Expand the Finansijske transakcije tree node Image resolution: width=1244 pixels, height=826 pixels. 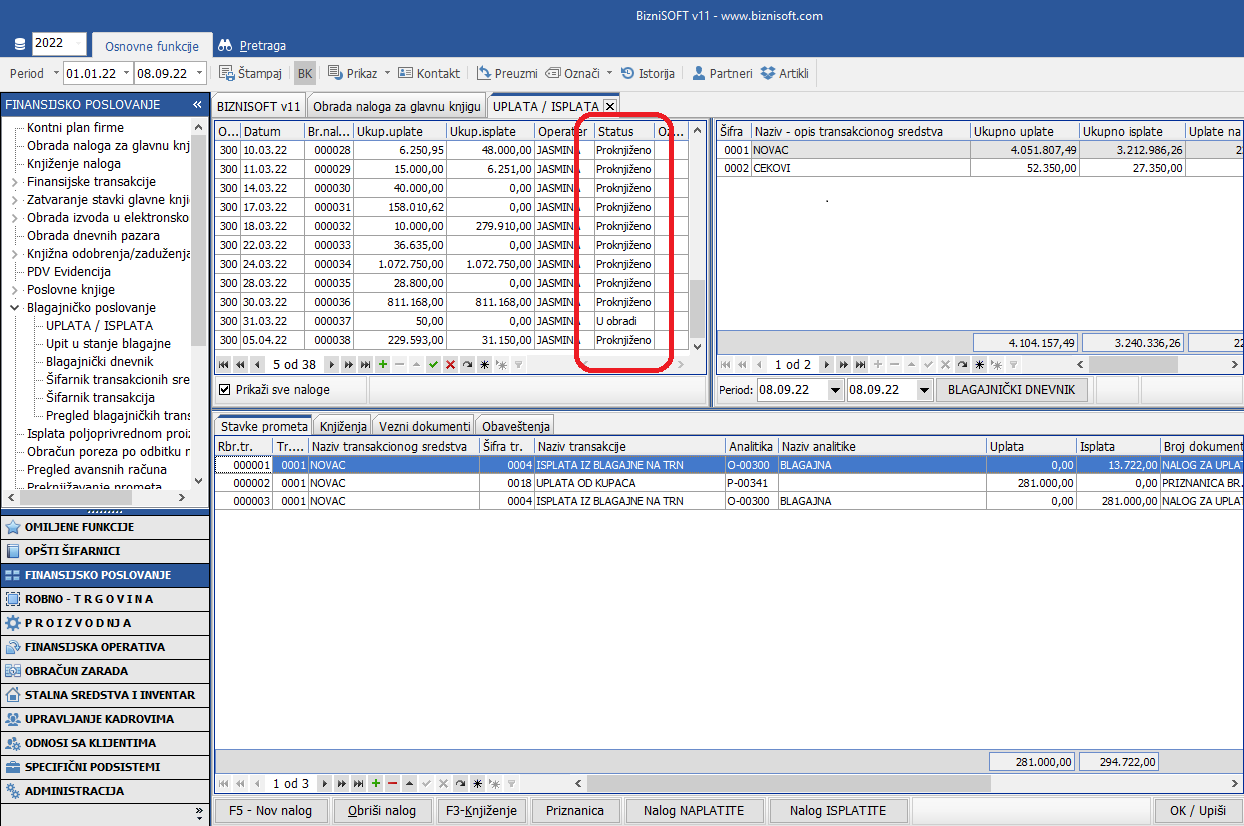[15, 182]
